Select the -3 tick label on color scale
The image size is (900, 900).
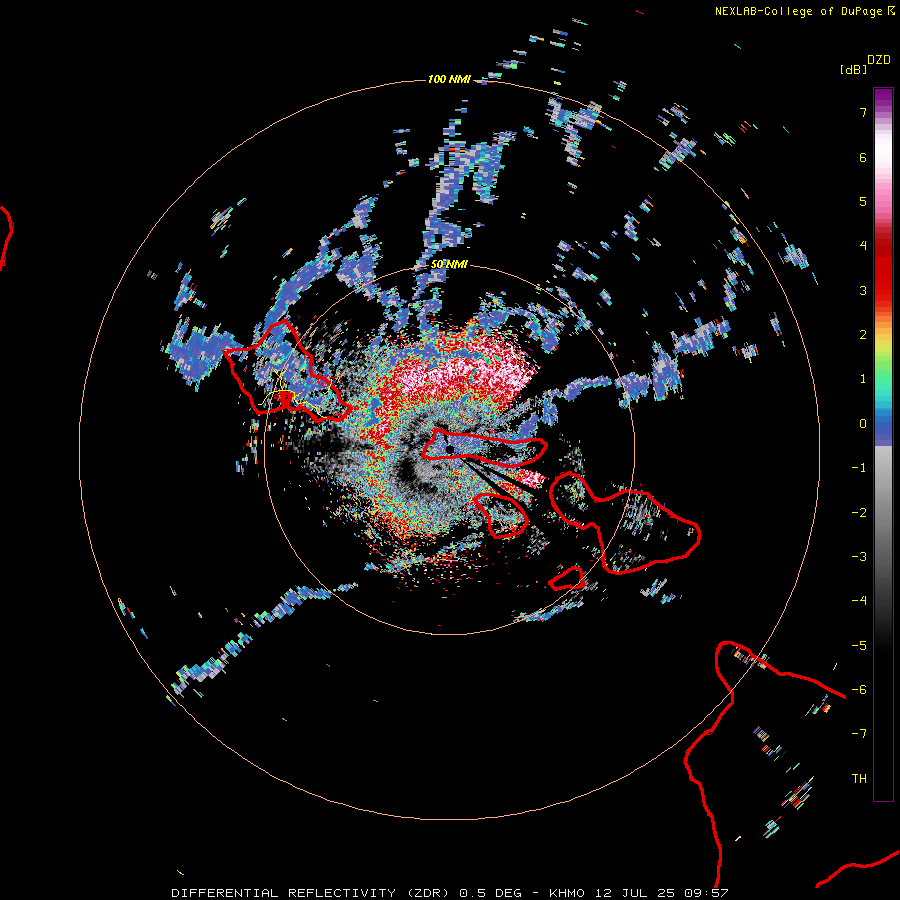859,557
